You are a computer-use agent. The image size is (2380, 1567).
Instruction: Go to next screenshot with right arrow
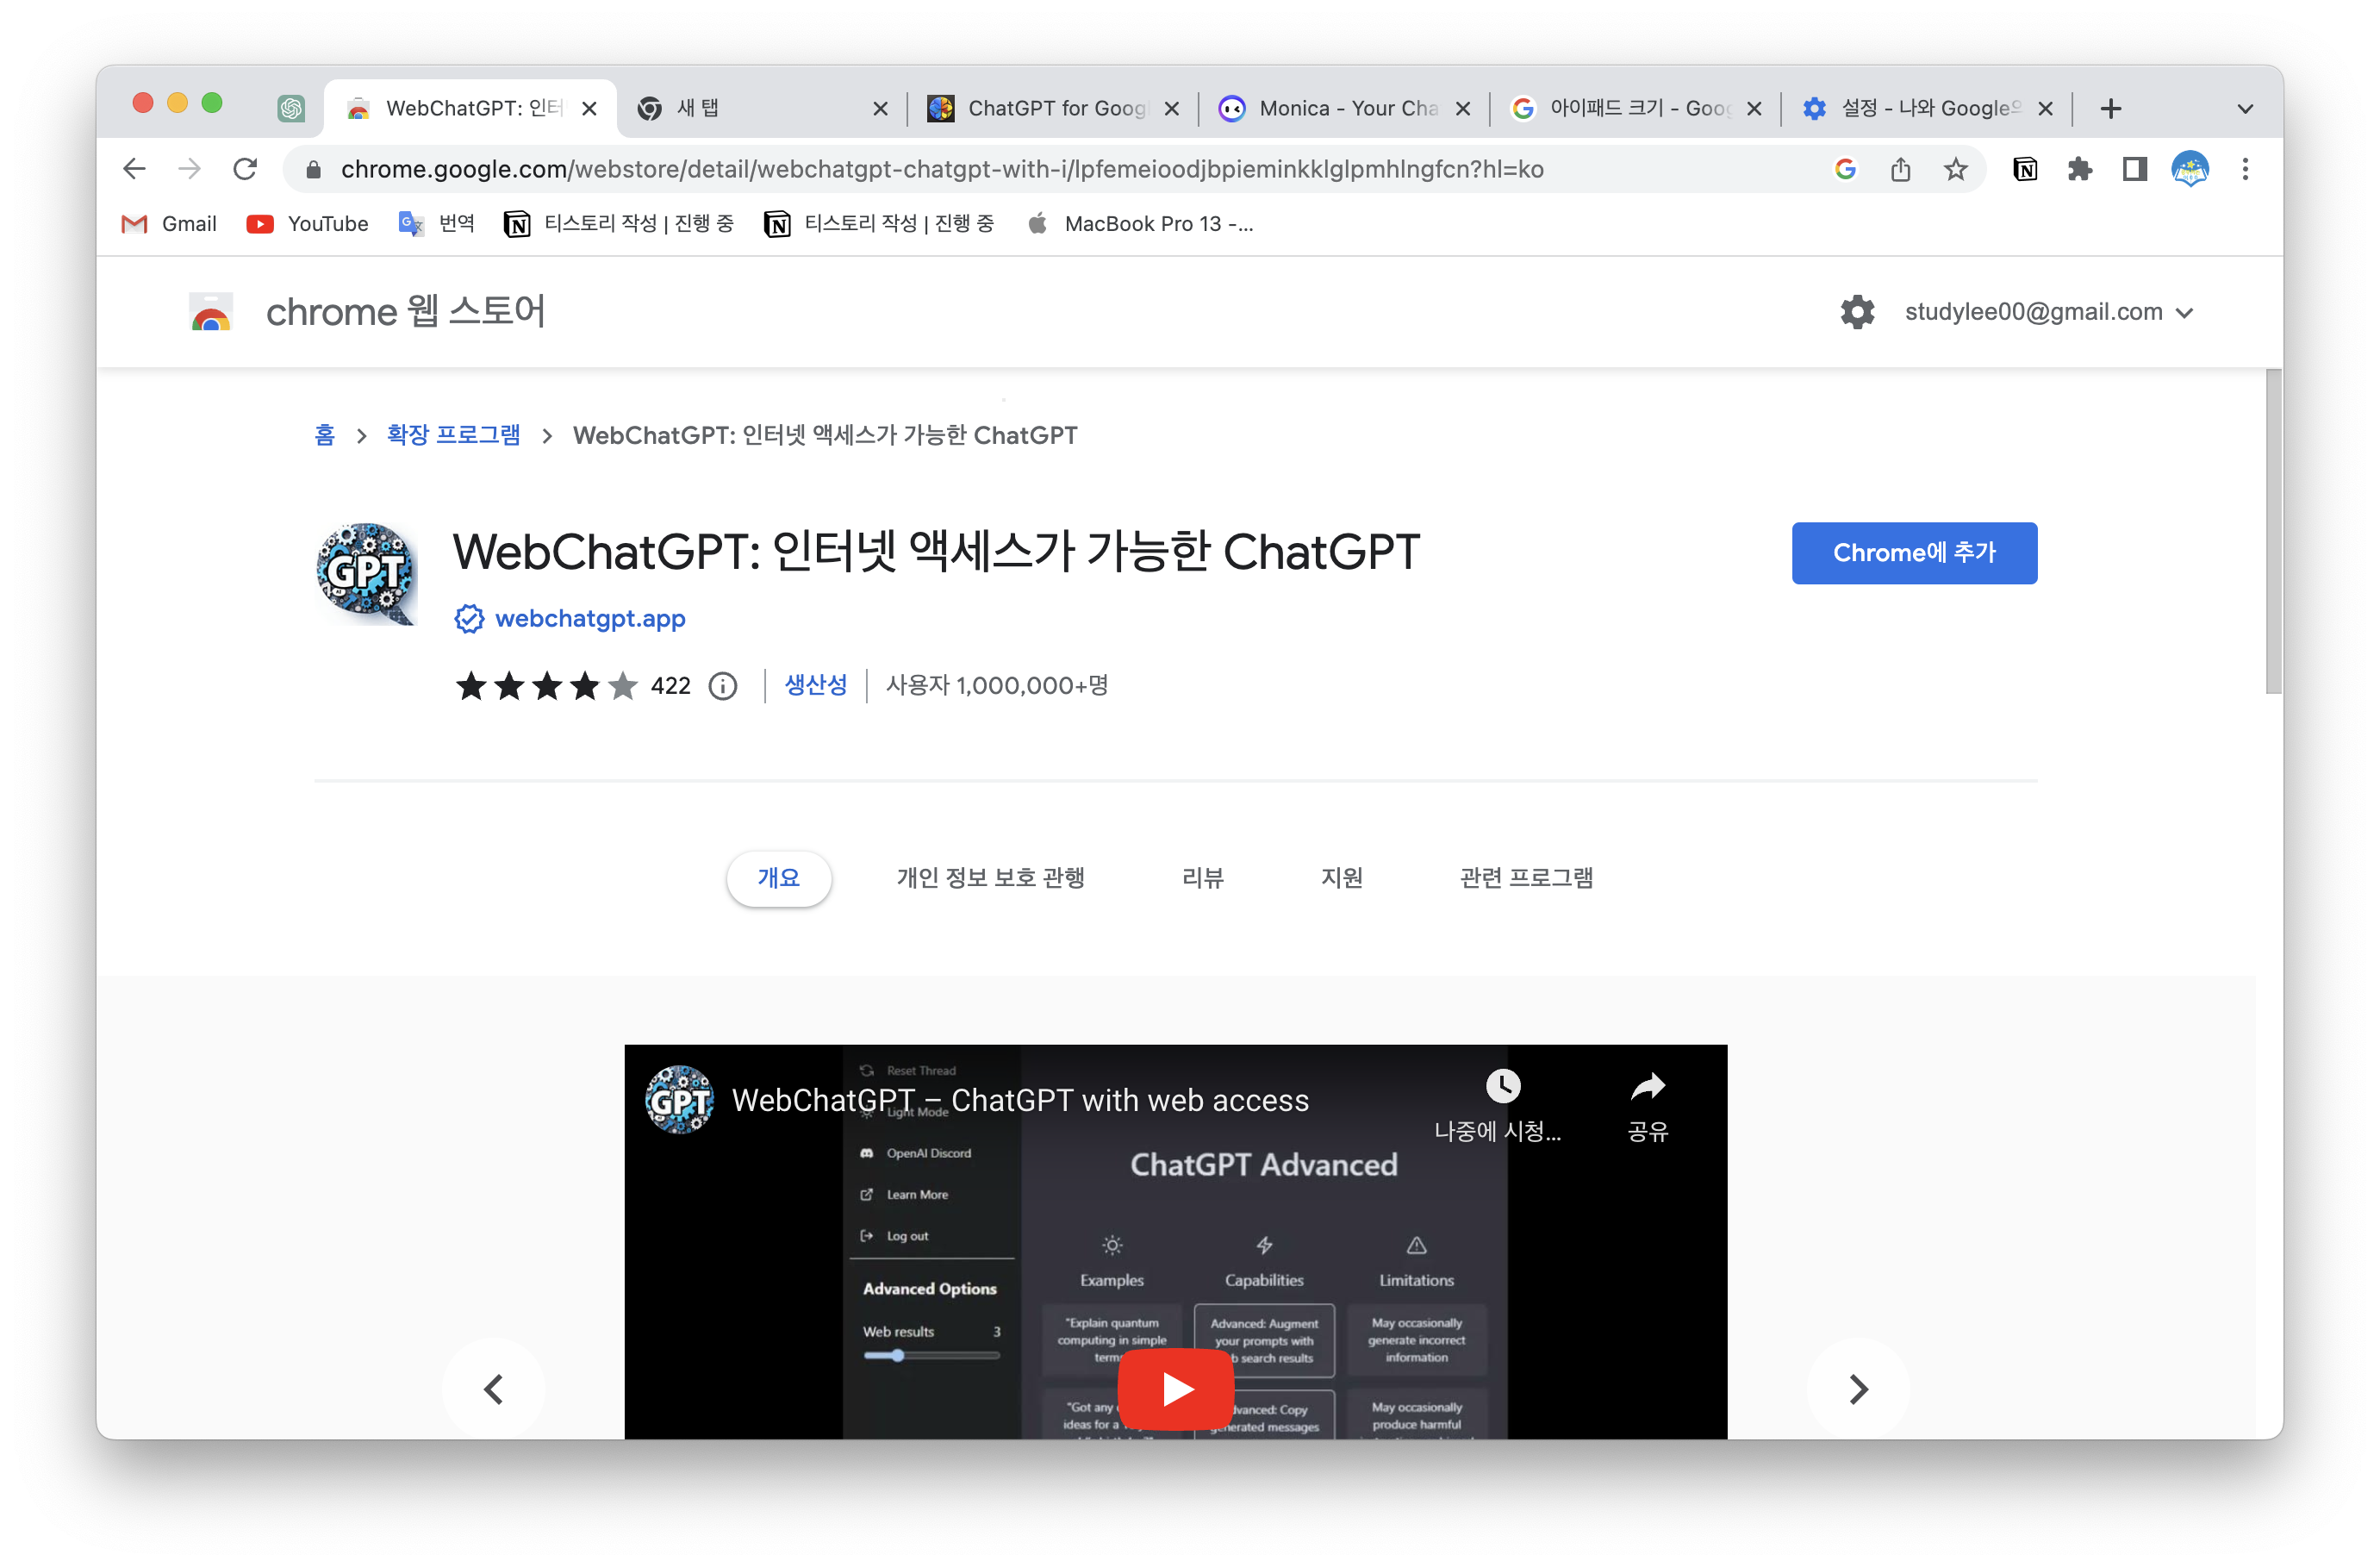pyautogui.click(x=1857, y=1388)
